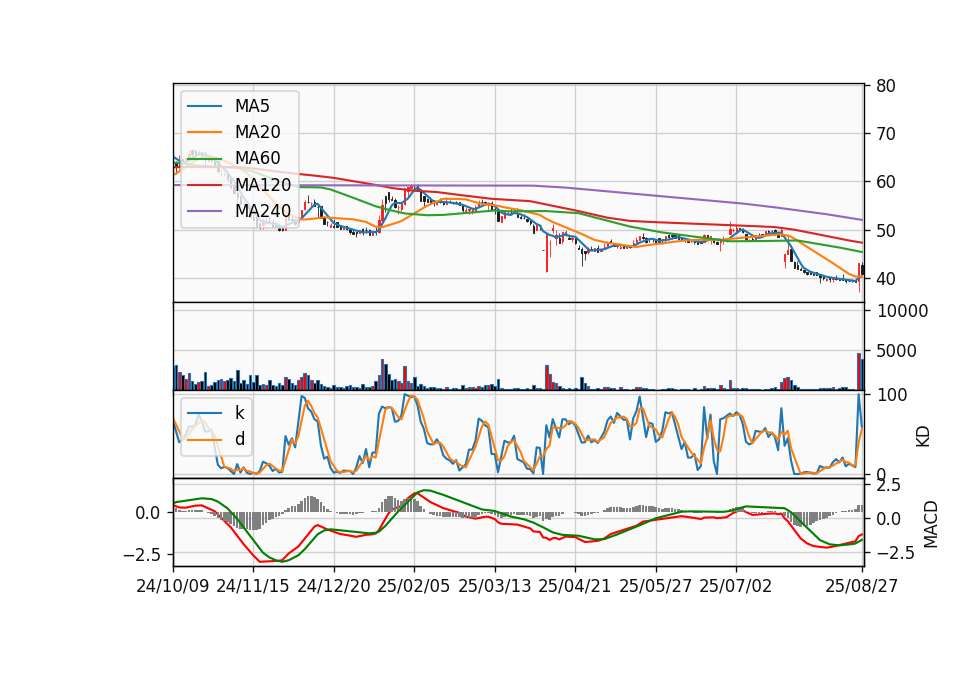Click the left-side −2.5 MACD axis label
Image resolution: width=960 pixels, height=690 pixels.
click(x=142, y=555)
